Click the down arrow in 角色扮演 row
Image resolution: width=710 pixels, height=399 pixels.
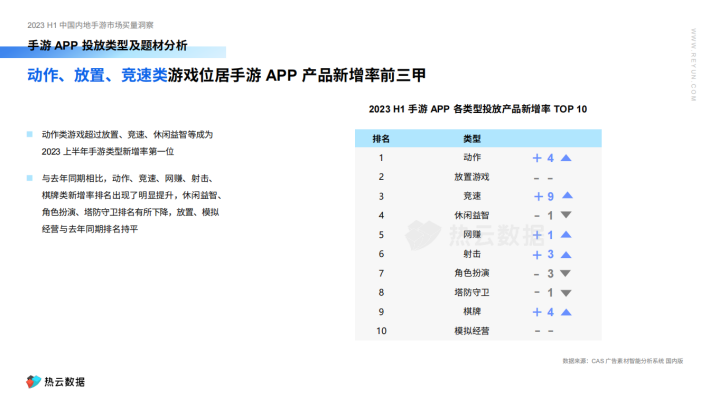point(565,273)
